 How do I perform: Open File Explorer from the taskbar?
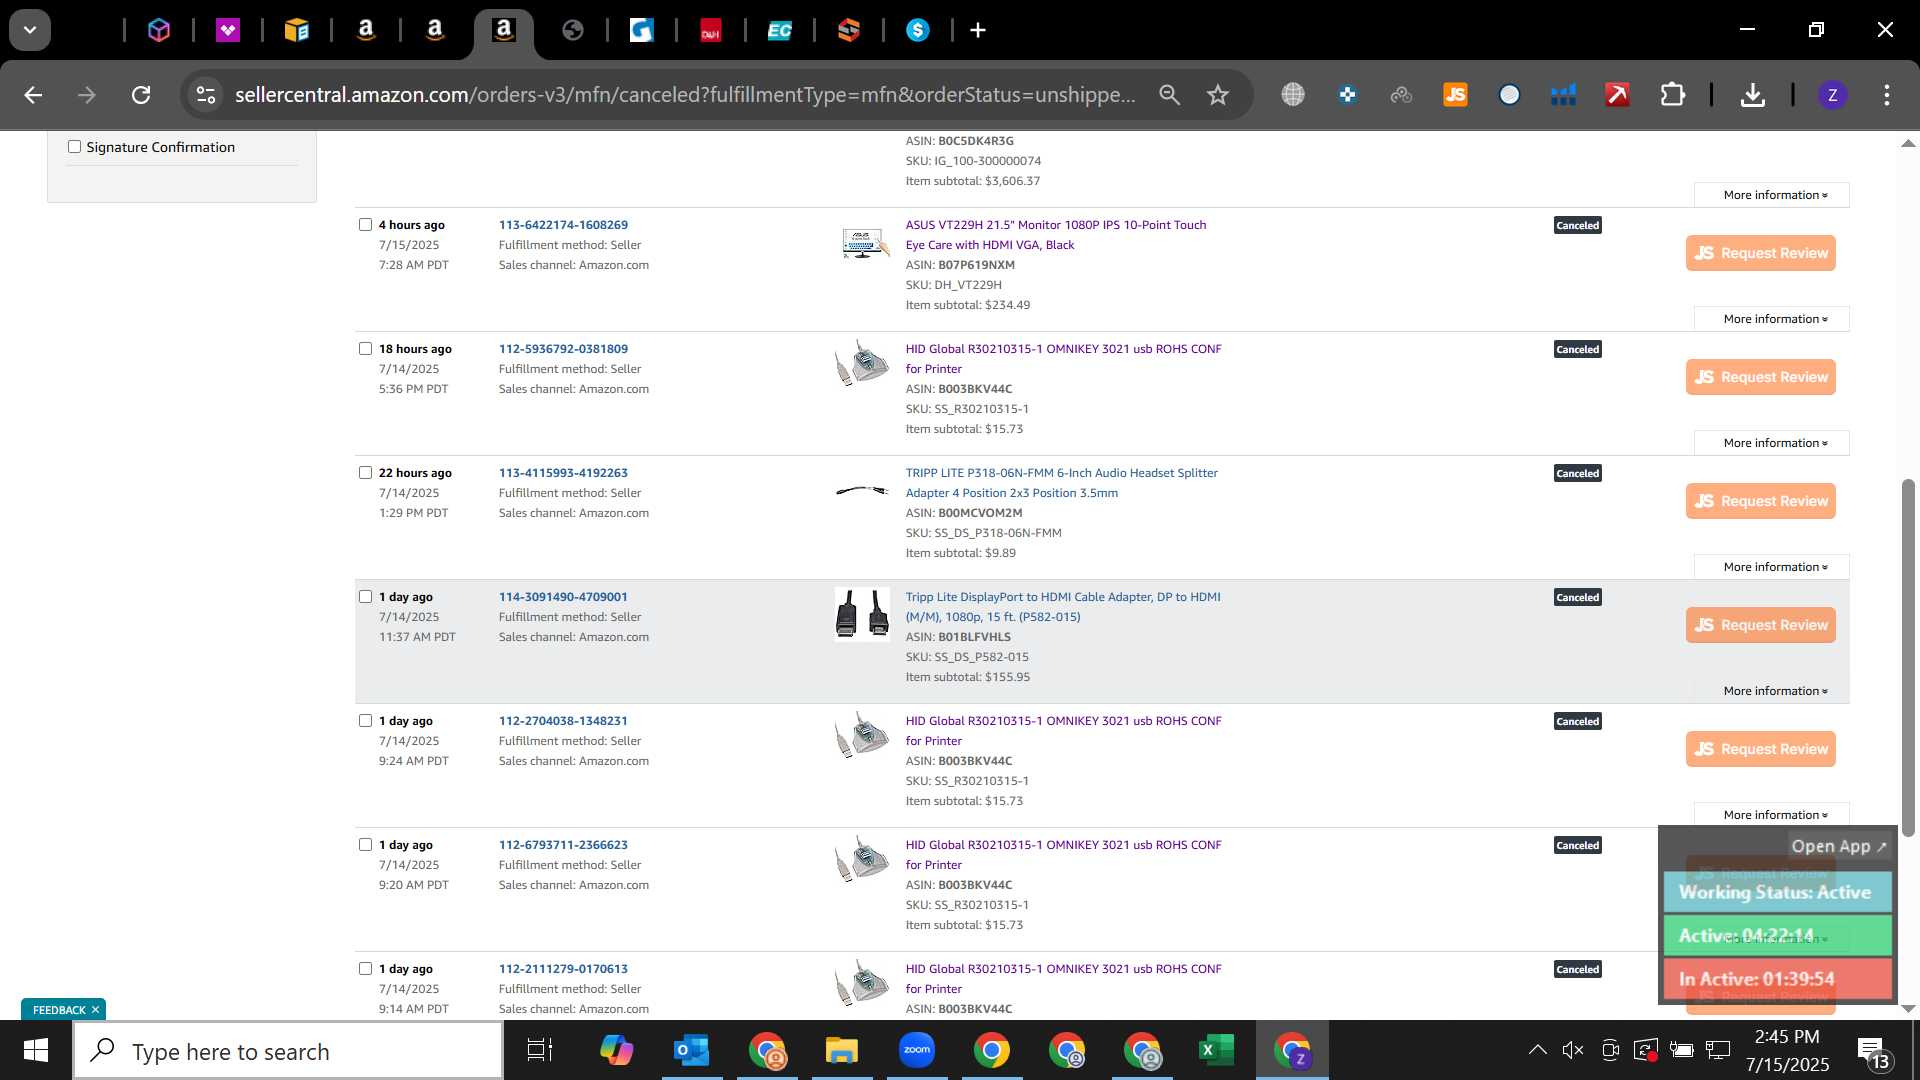point(841,1051)
